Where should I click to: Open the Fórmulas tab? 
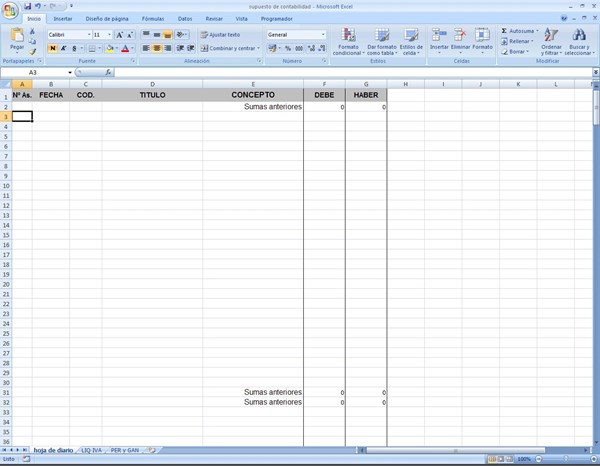153,19
